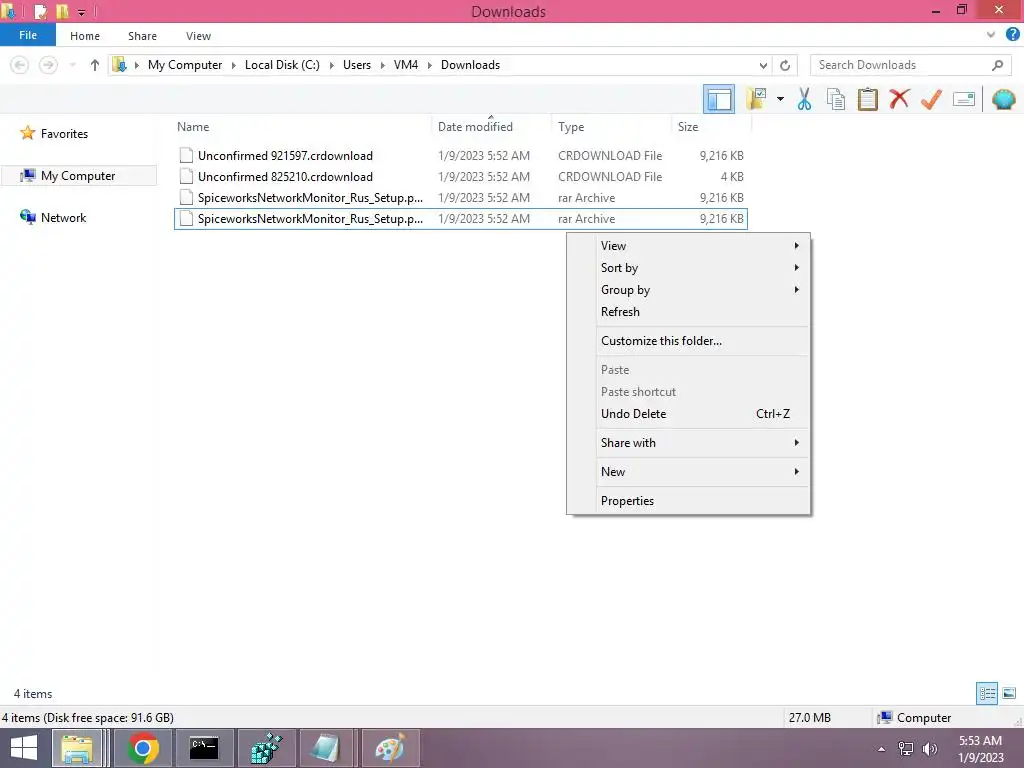
Task: Click the Properties quick access icon in title bar
Action: point(40,11)
